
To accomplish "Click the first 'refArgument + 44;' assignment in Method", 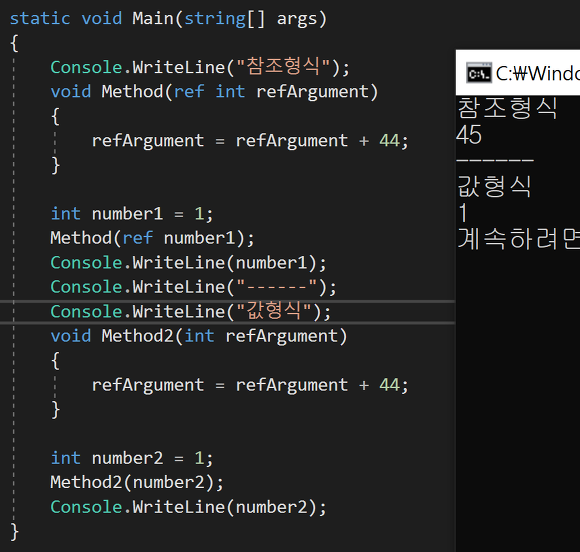I will coord(250,141).
